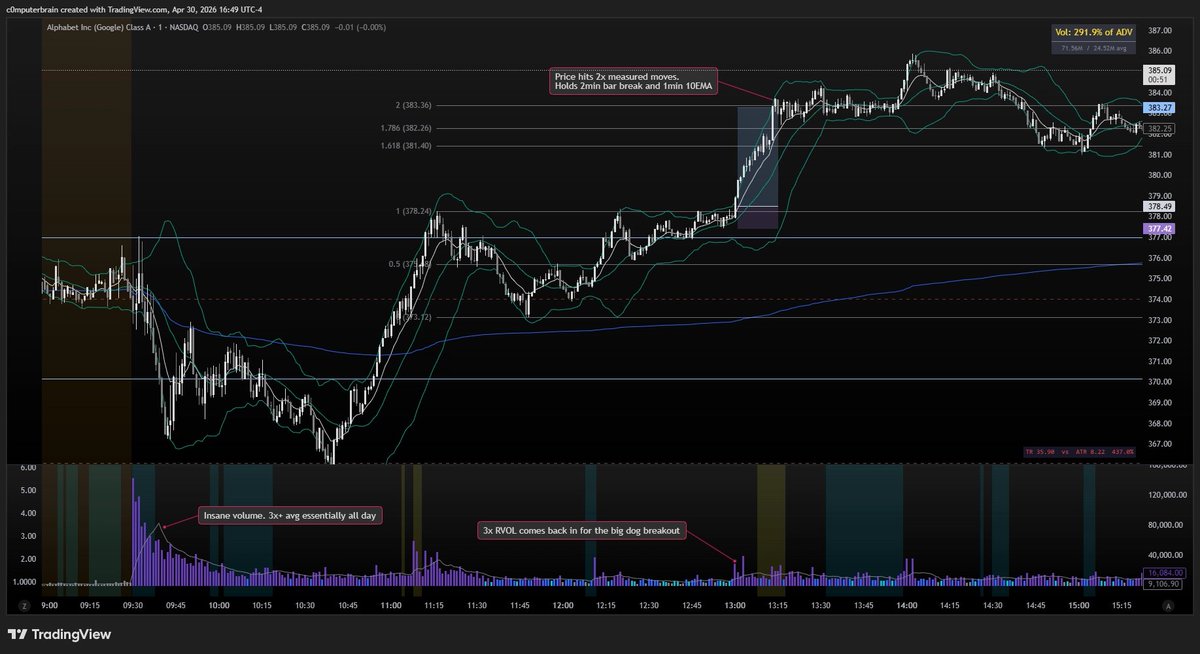The width and height of the screenshot is (1200, 654).
Task: Click the blue 383.27 price label
Action: pyautogui.click(x=1160, y=107)
